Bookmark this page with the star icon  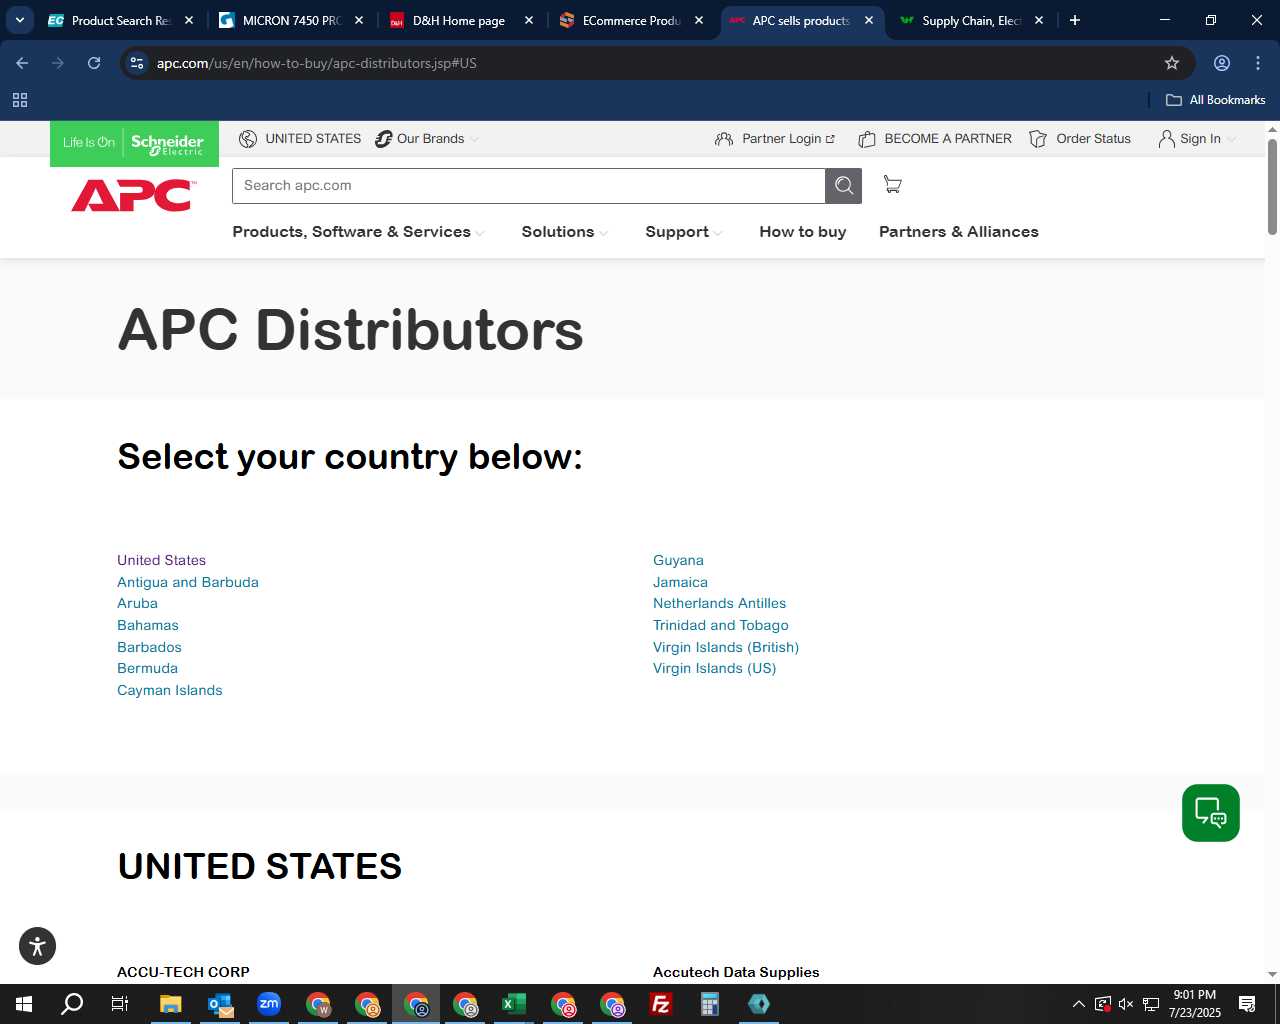(x=1172, y=63)
